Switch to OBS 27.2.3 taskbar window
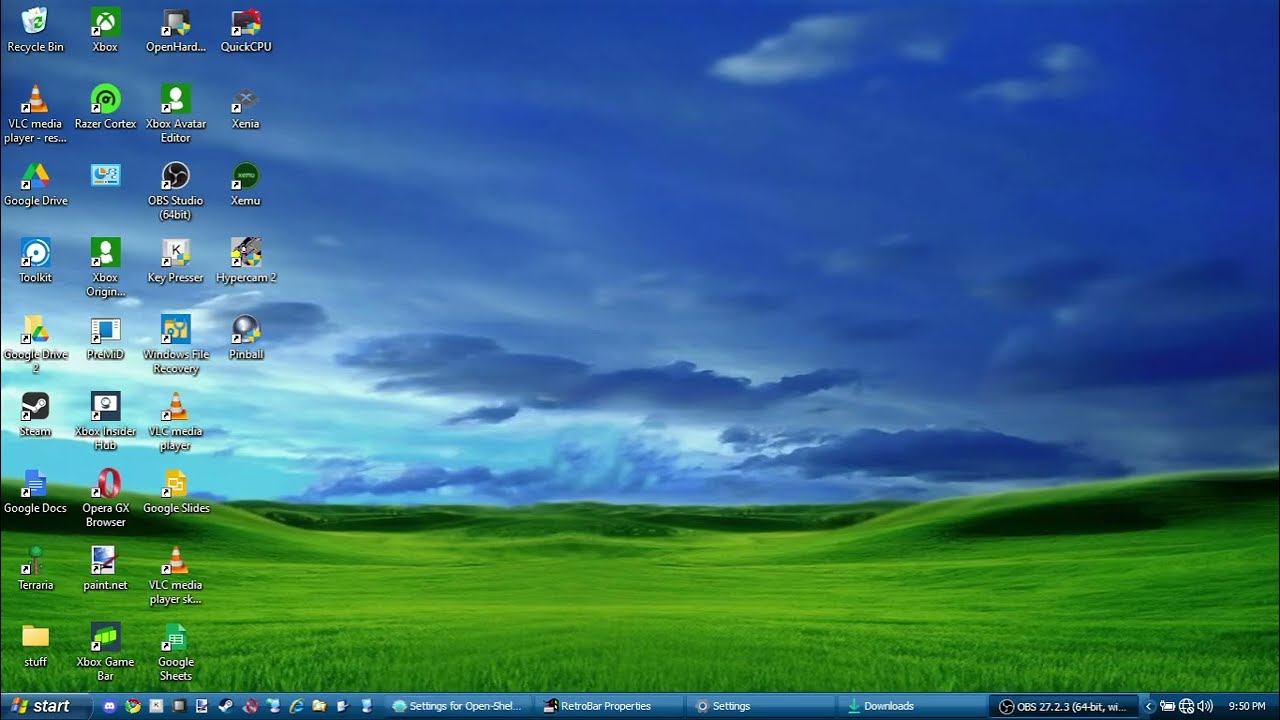 coord(1062,706)
